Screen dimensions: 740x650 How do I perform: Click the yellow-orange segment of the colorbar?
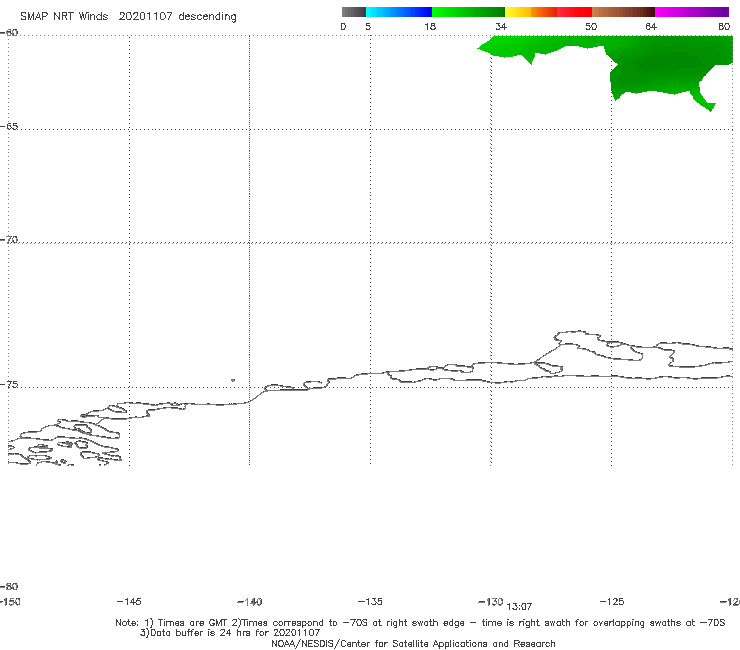[531, 12]
